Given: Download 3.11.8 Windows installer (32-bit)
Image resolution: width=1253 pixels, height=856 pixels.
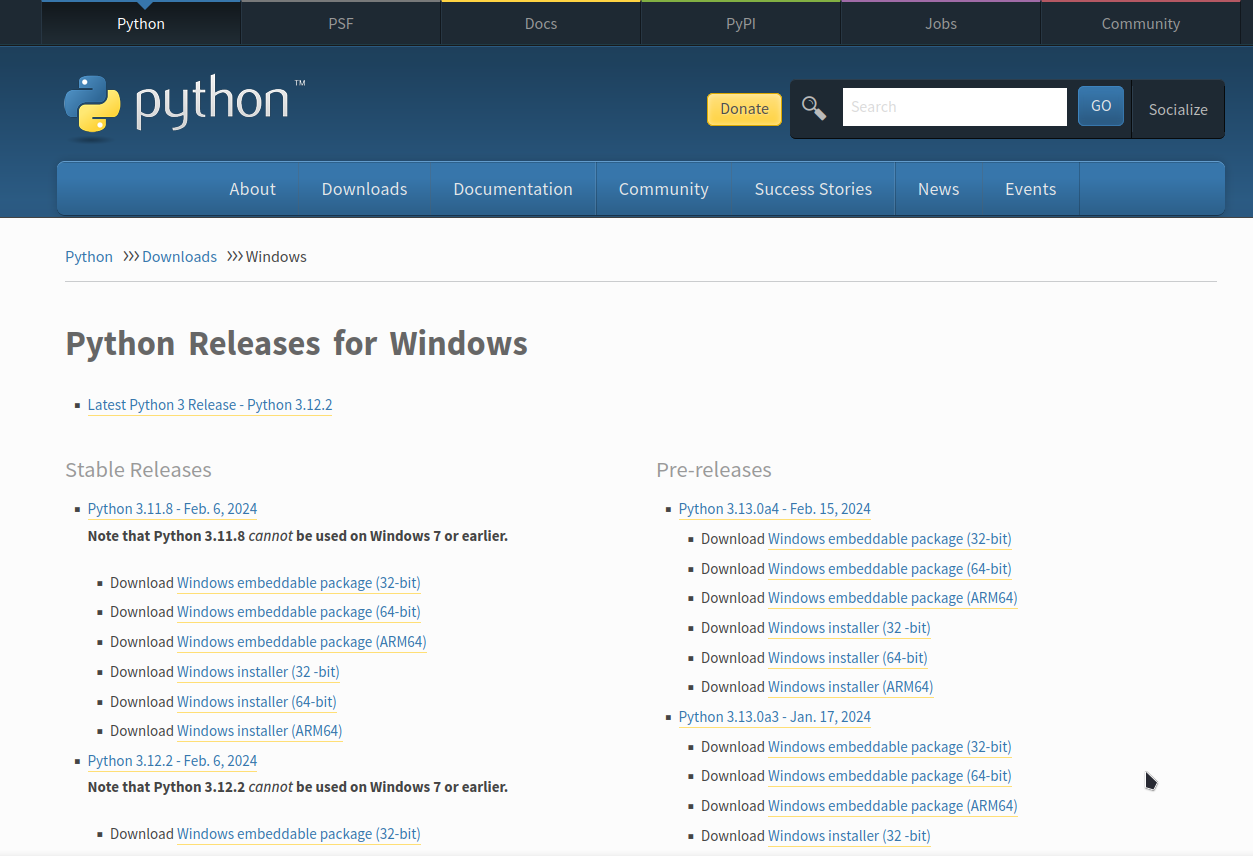Looking at the screenshot, I should 258,672.
